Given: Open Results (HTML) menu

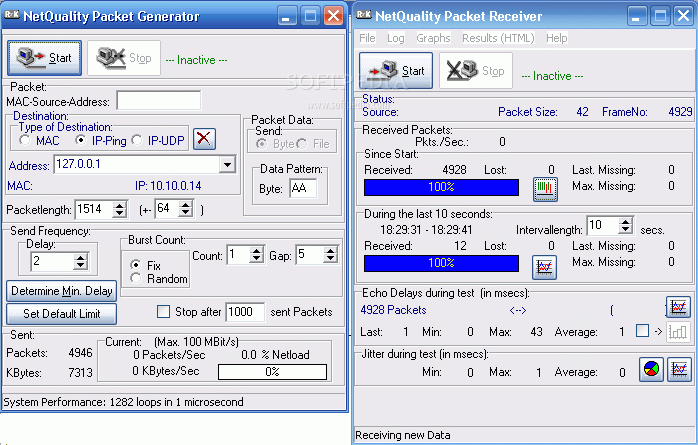Looking at the screenshot, I should tap(498, 38).
